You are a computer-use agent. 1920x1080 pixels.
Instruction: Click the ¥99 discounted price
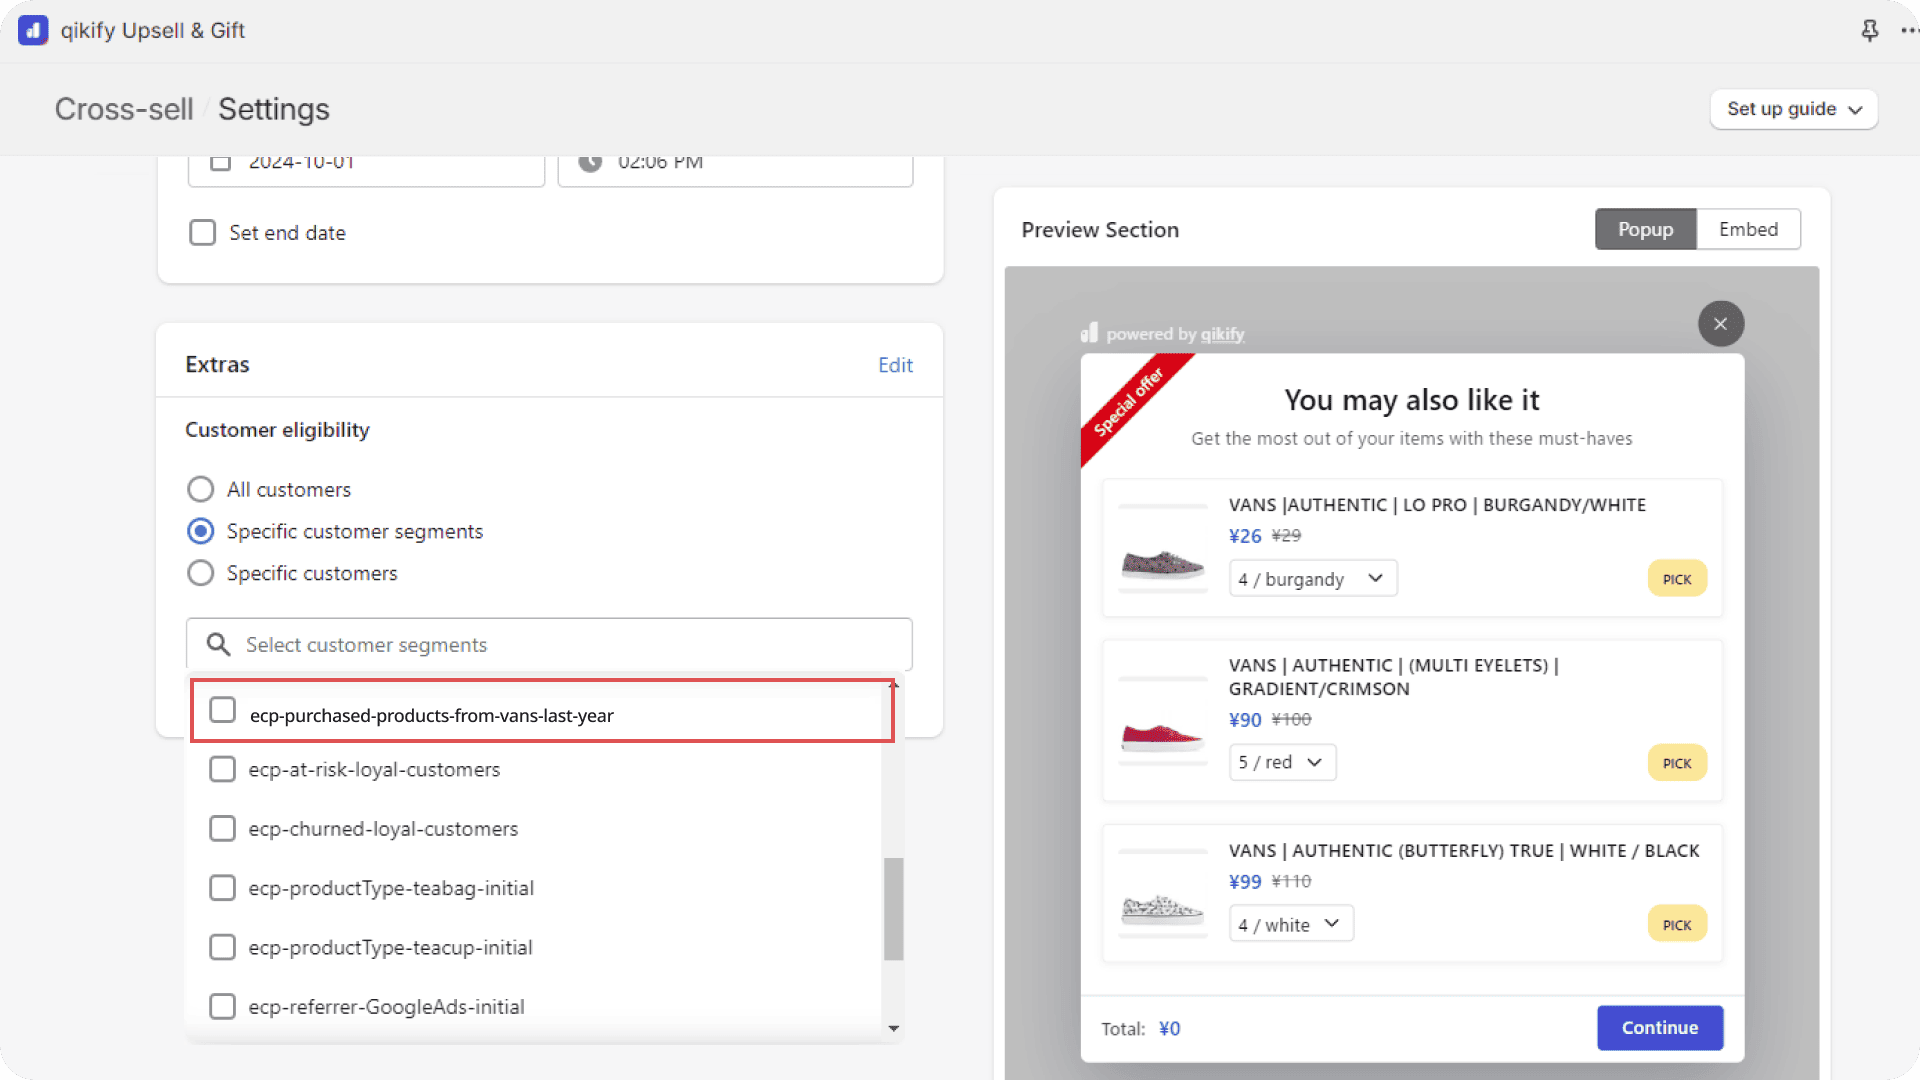coord(1245,882)
